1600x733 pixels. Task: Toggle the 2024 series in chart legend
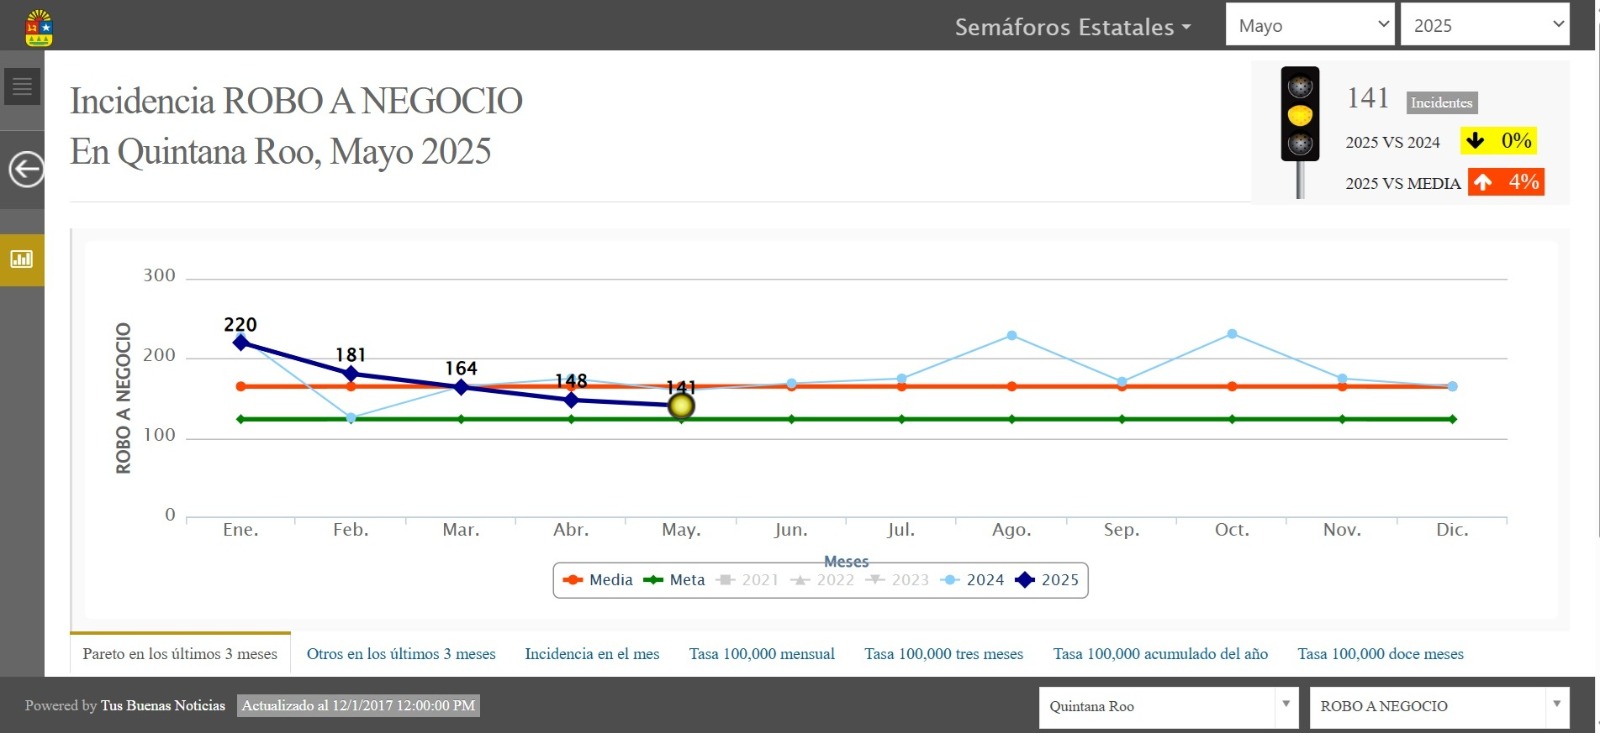974,580
